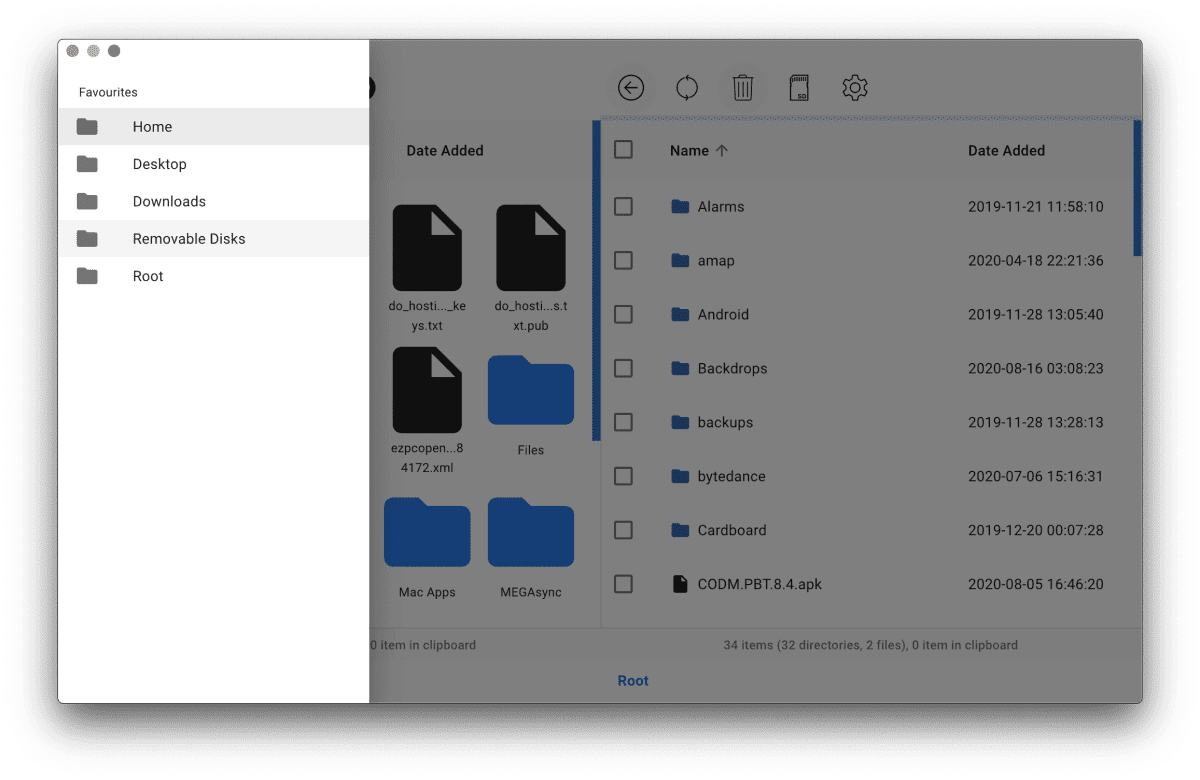Open the SD card icon in the toolbar
Image resolution: width=1200 pixels, height=780 pixels.
click(x=798, y=88)
